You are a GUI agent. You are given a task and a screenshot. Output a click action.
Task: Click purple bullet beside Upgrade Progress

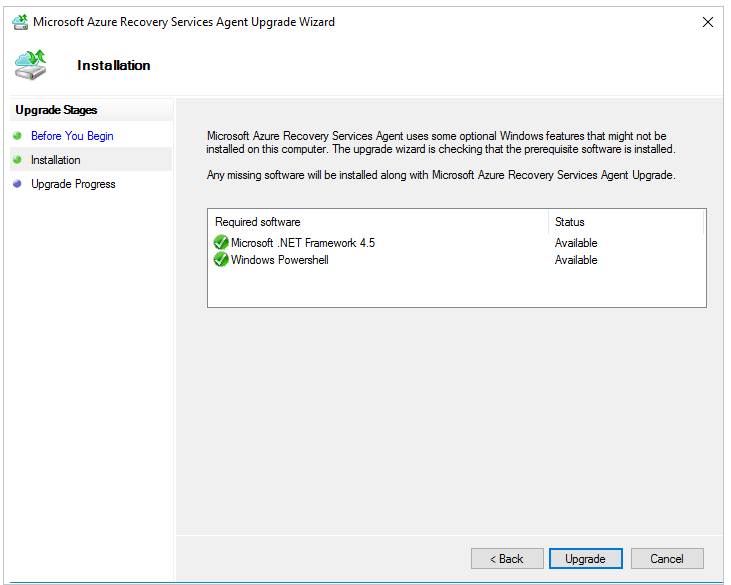coord(17,184)
